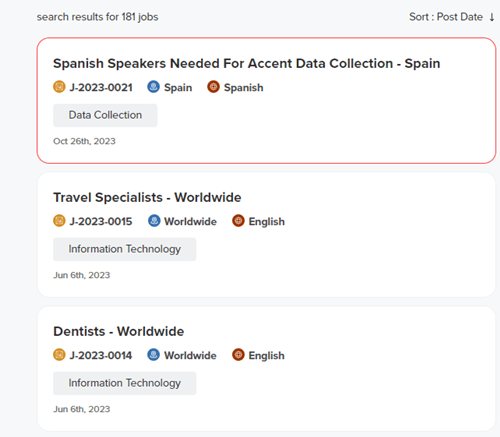Click job ID icon beside J-2023-0015
The width and height of the screenshot is (500, 437).
coord(59,221)
